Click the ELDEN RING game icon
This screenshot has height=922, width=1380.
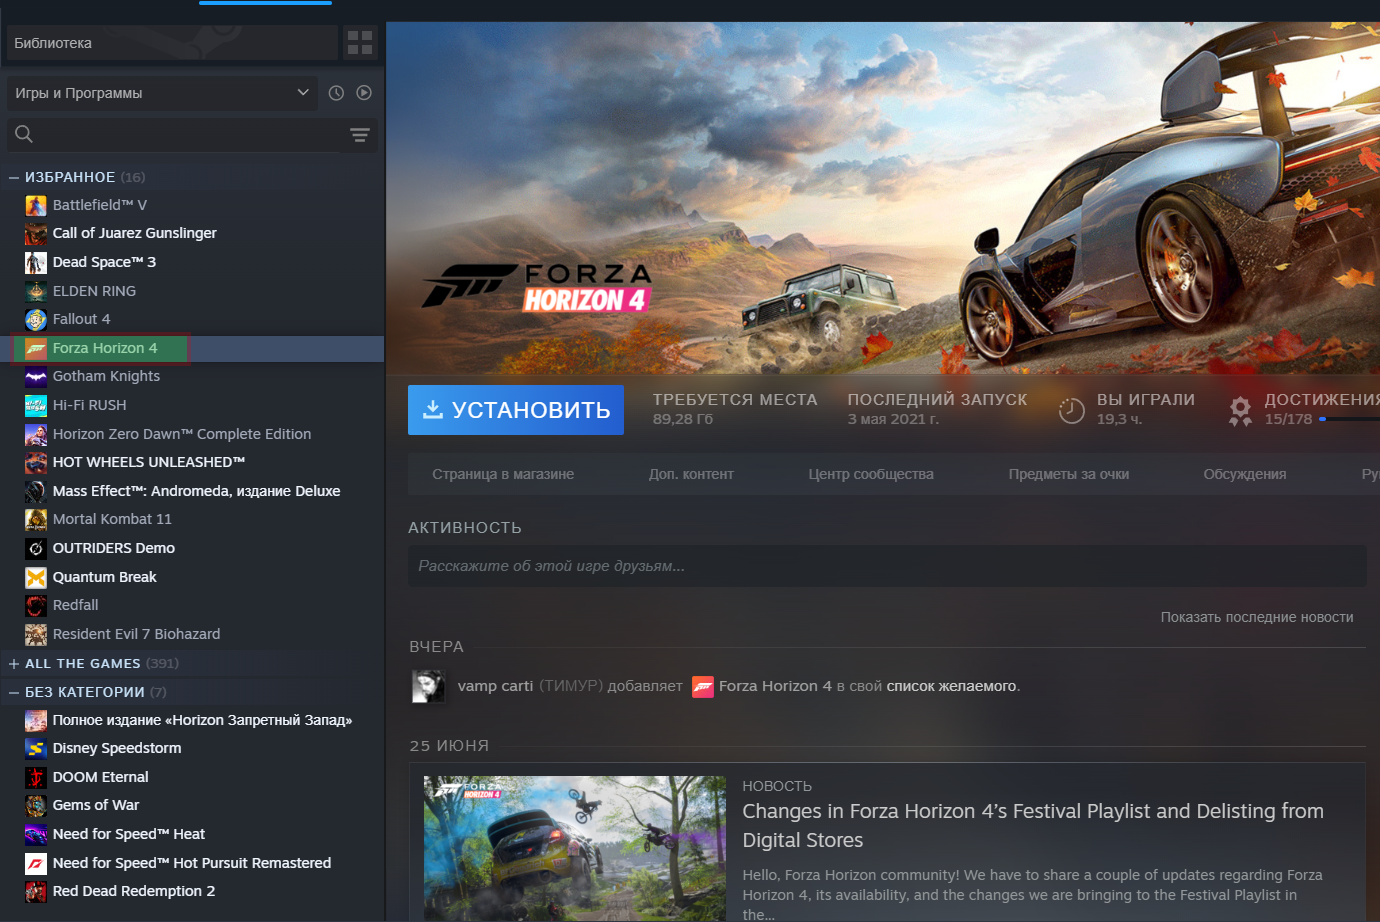[x=36, y=291]
